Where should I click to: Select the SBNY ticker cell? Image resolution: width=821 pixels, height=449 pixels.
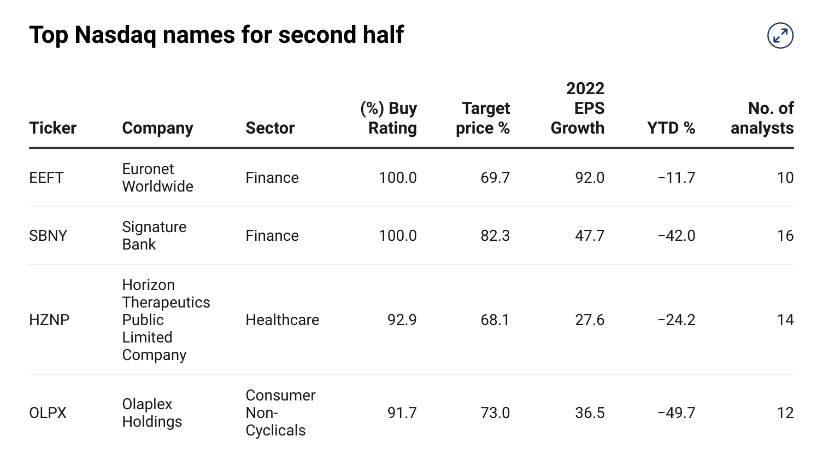coord(48,236)
